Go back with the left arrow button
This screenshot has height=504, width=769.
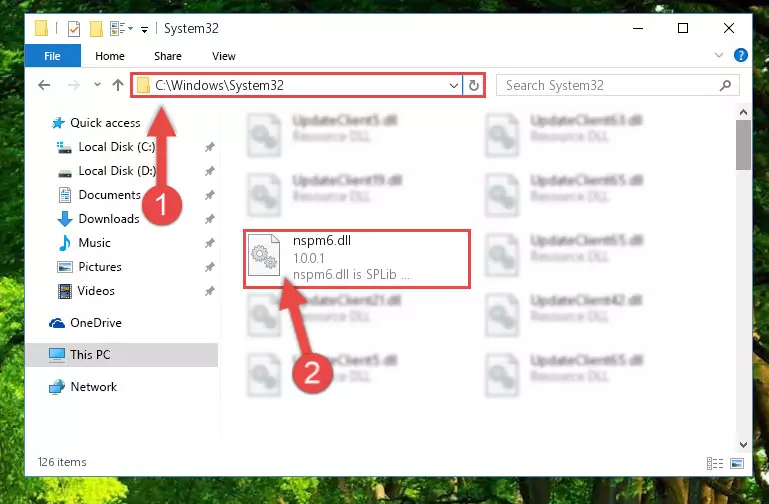point(44,85)
